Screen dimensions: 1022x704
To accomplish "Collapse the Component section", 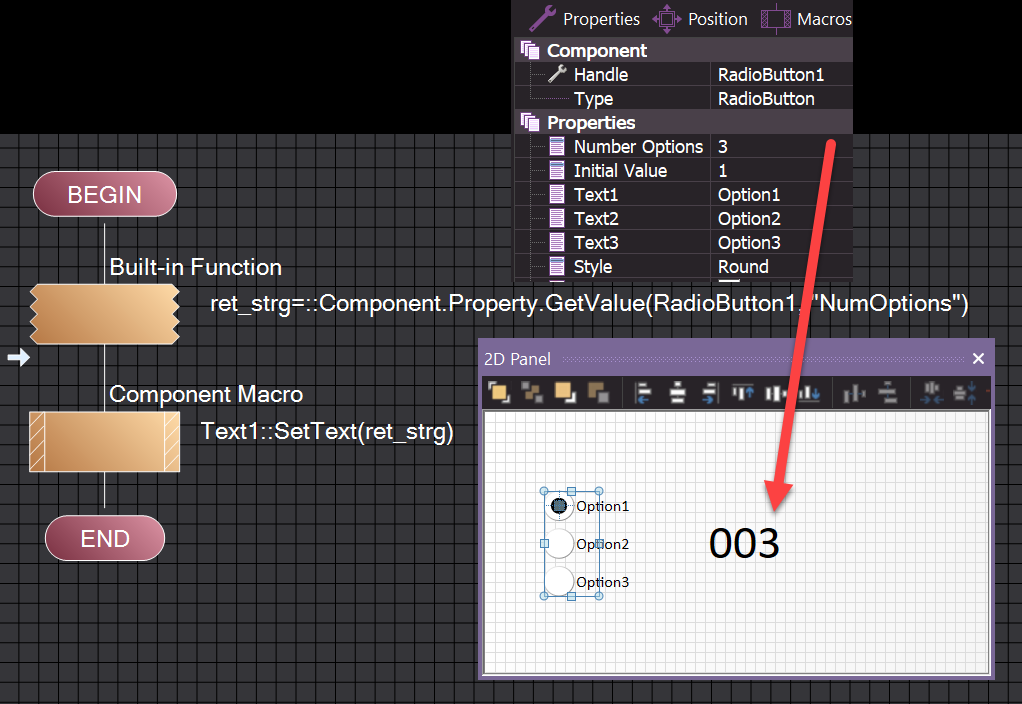I will (530, 51).
